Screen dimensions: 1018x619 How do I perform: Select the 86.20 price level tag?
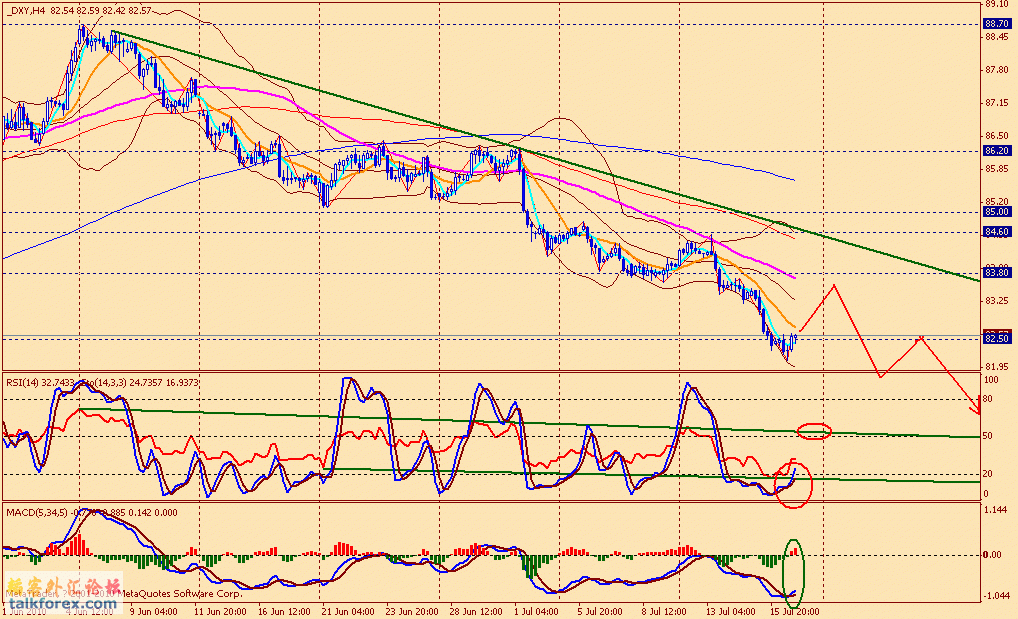pyautogui.click(x=995, y=150)
